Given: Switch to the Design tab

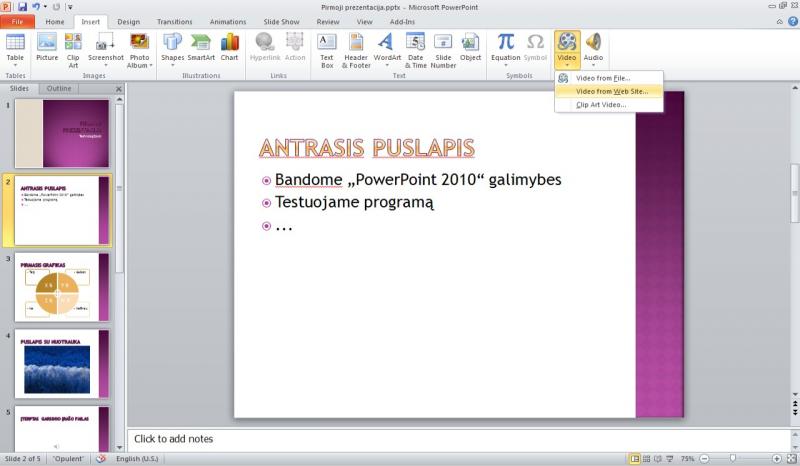Looking at the screenshot, I should pyautogui.click(x=129, y=22).
